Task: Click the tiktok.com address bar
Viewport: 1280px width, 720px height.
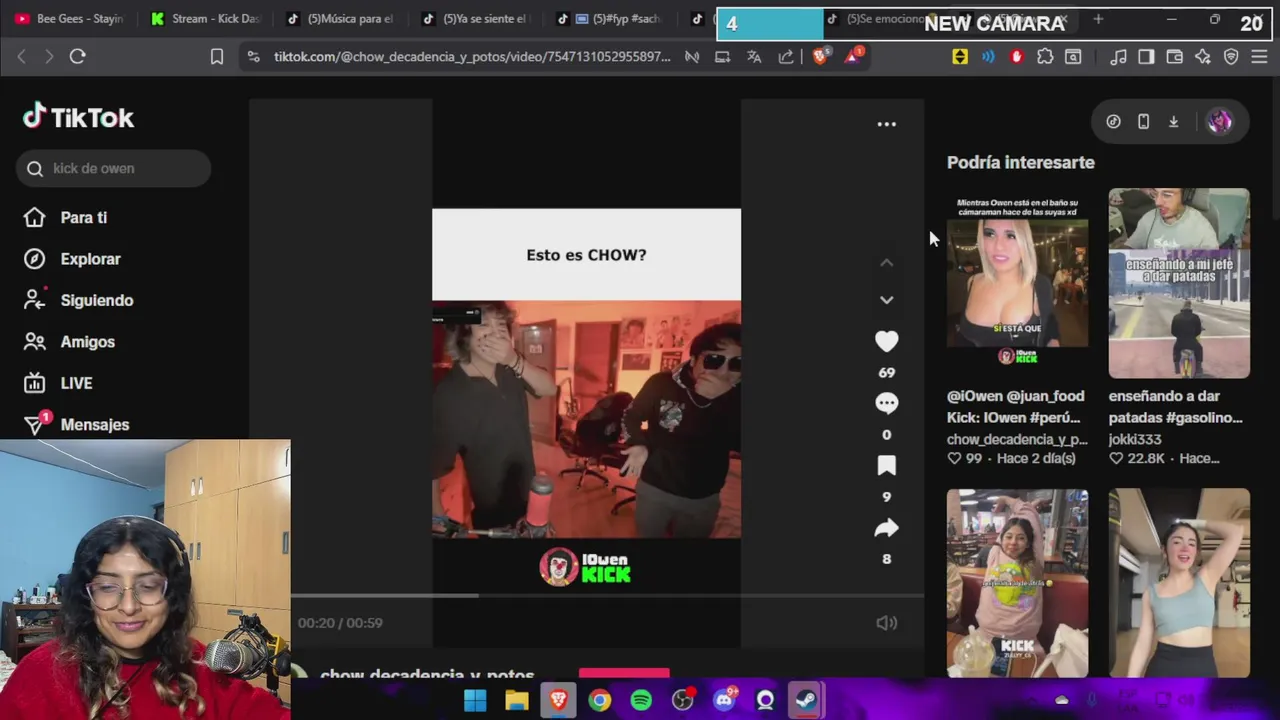Action: pos(472,57)
